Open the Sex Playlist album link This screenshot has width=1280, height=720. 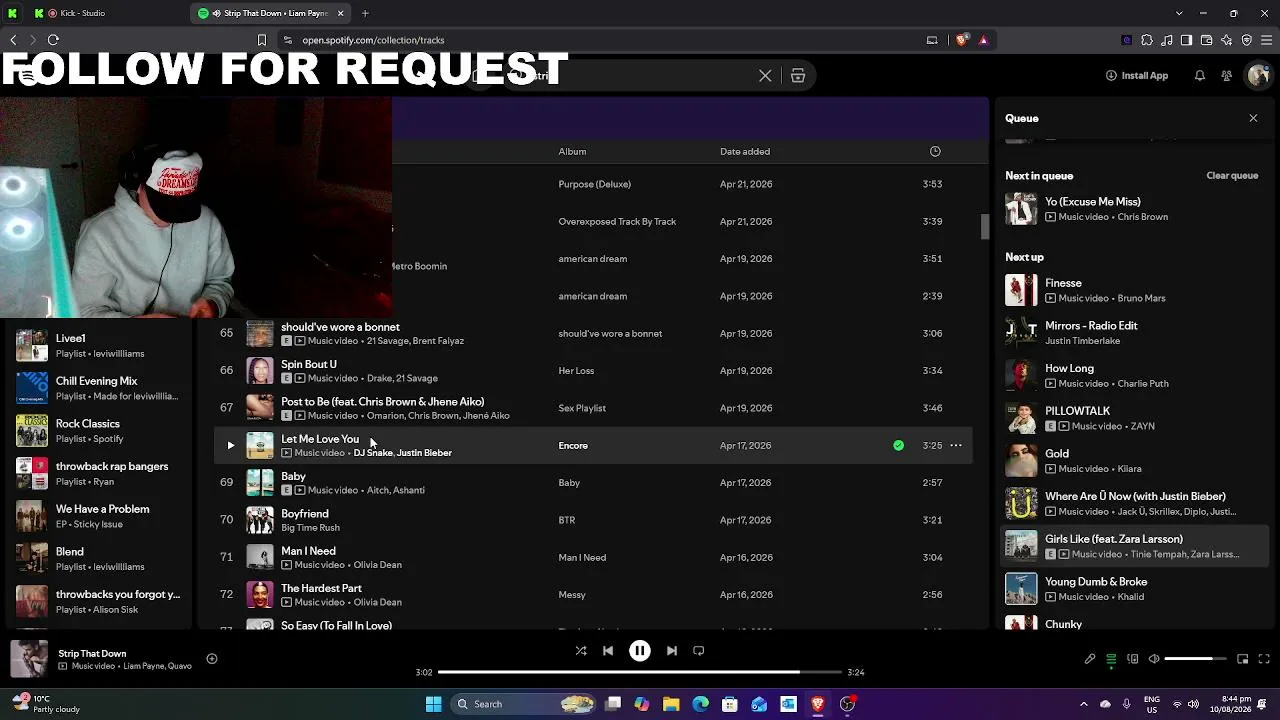click(582, 408)
